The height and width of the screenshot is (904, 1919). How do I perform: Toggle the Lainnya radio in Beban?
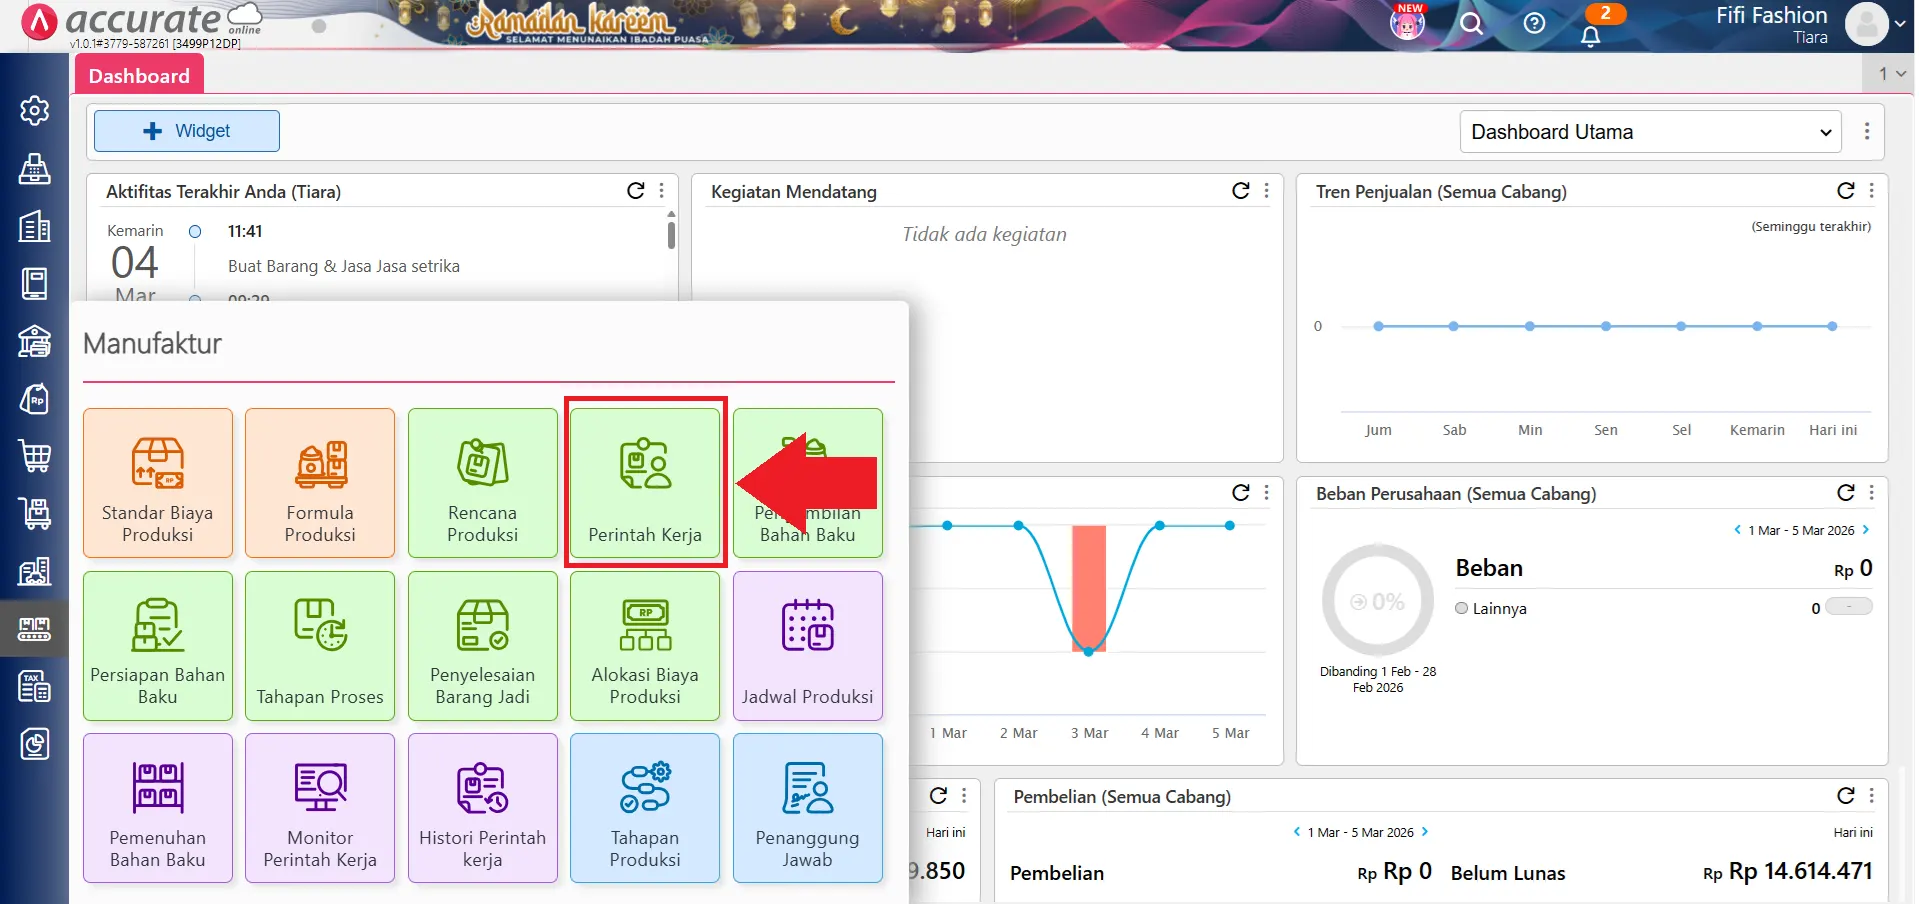click(x=1462, y=608)
